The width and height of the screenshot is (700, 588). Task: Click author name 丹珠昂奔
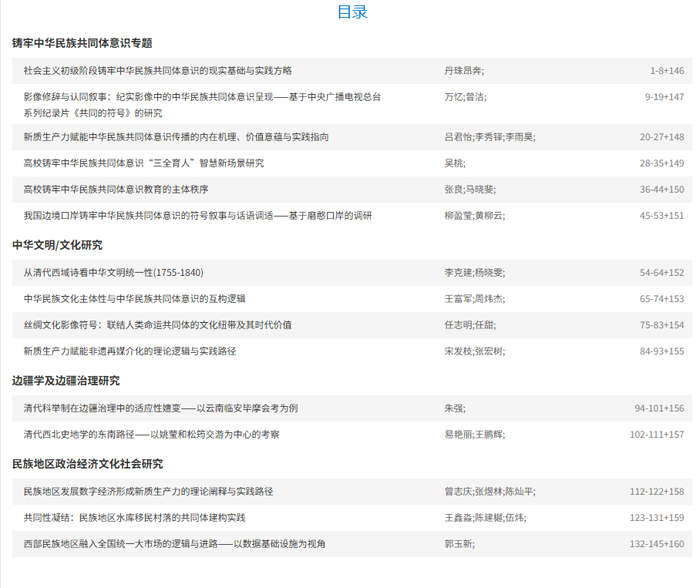click(462, 71)
